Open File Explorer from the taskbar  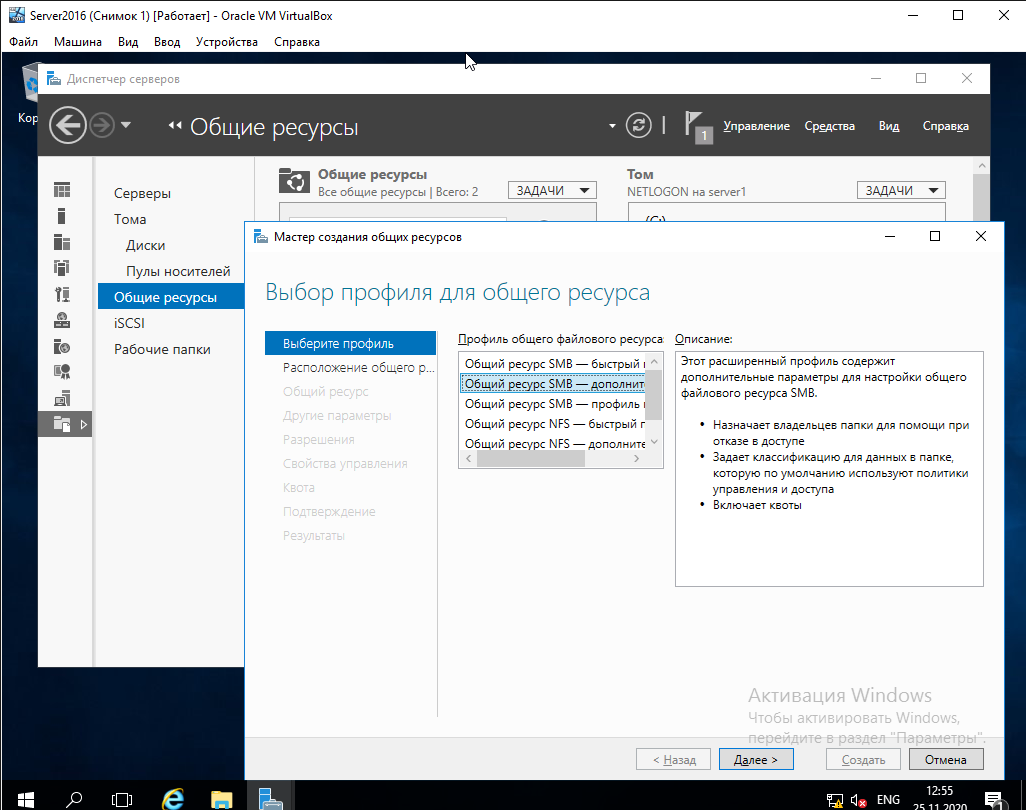[222, 799]
